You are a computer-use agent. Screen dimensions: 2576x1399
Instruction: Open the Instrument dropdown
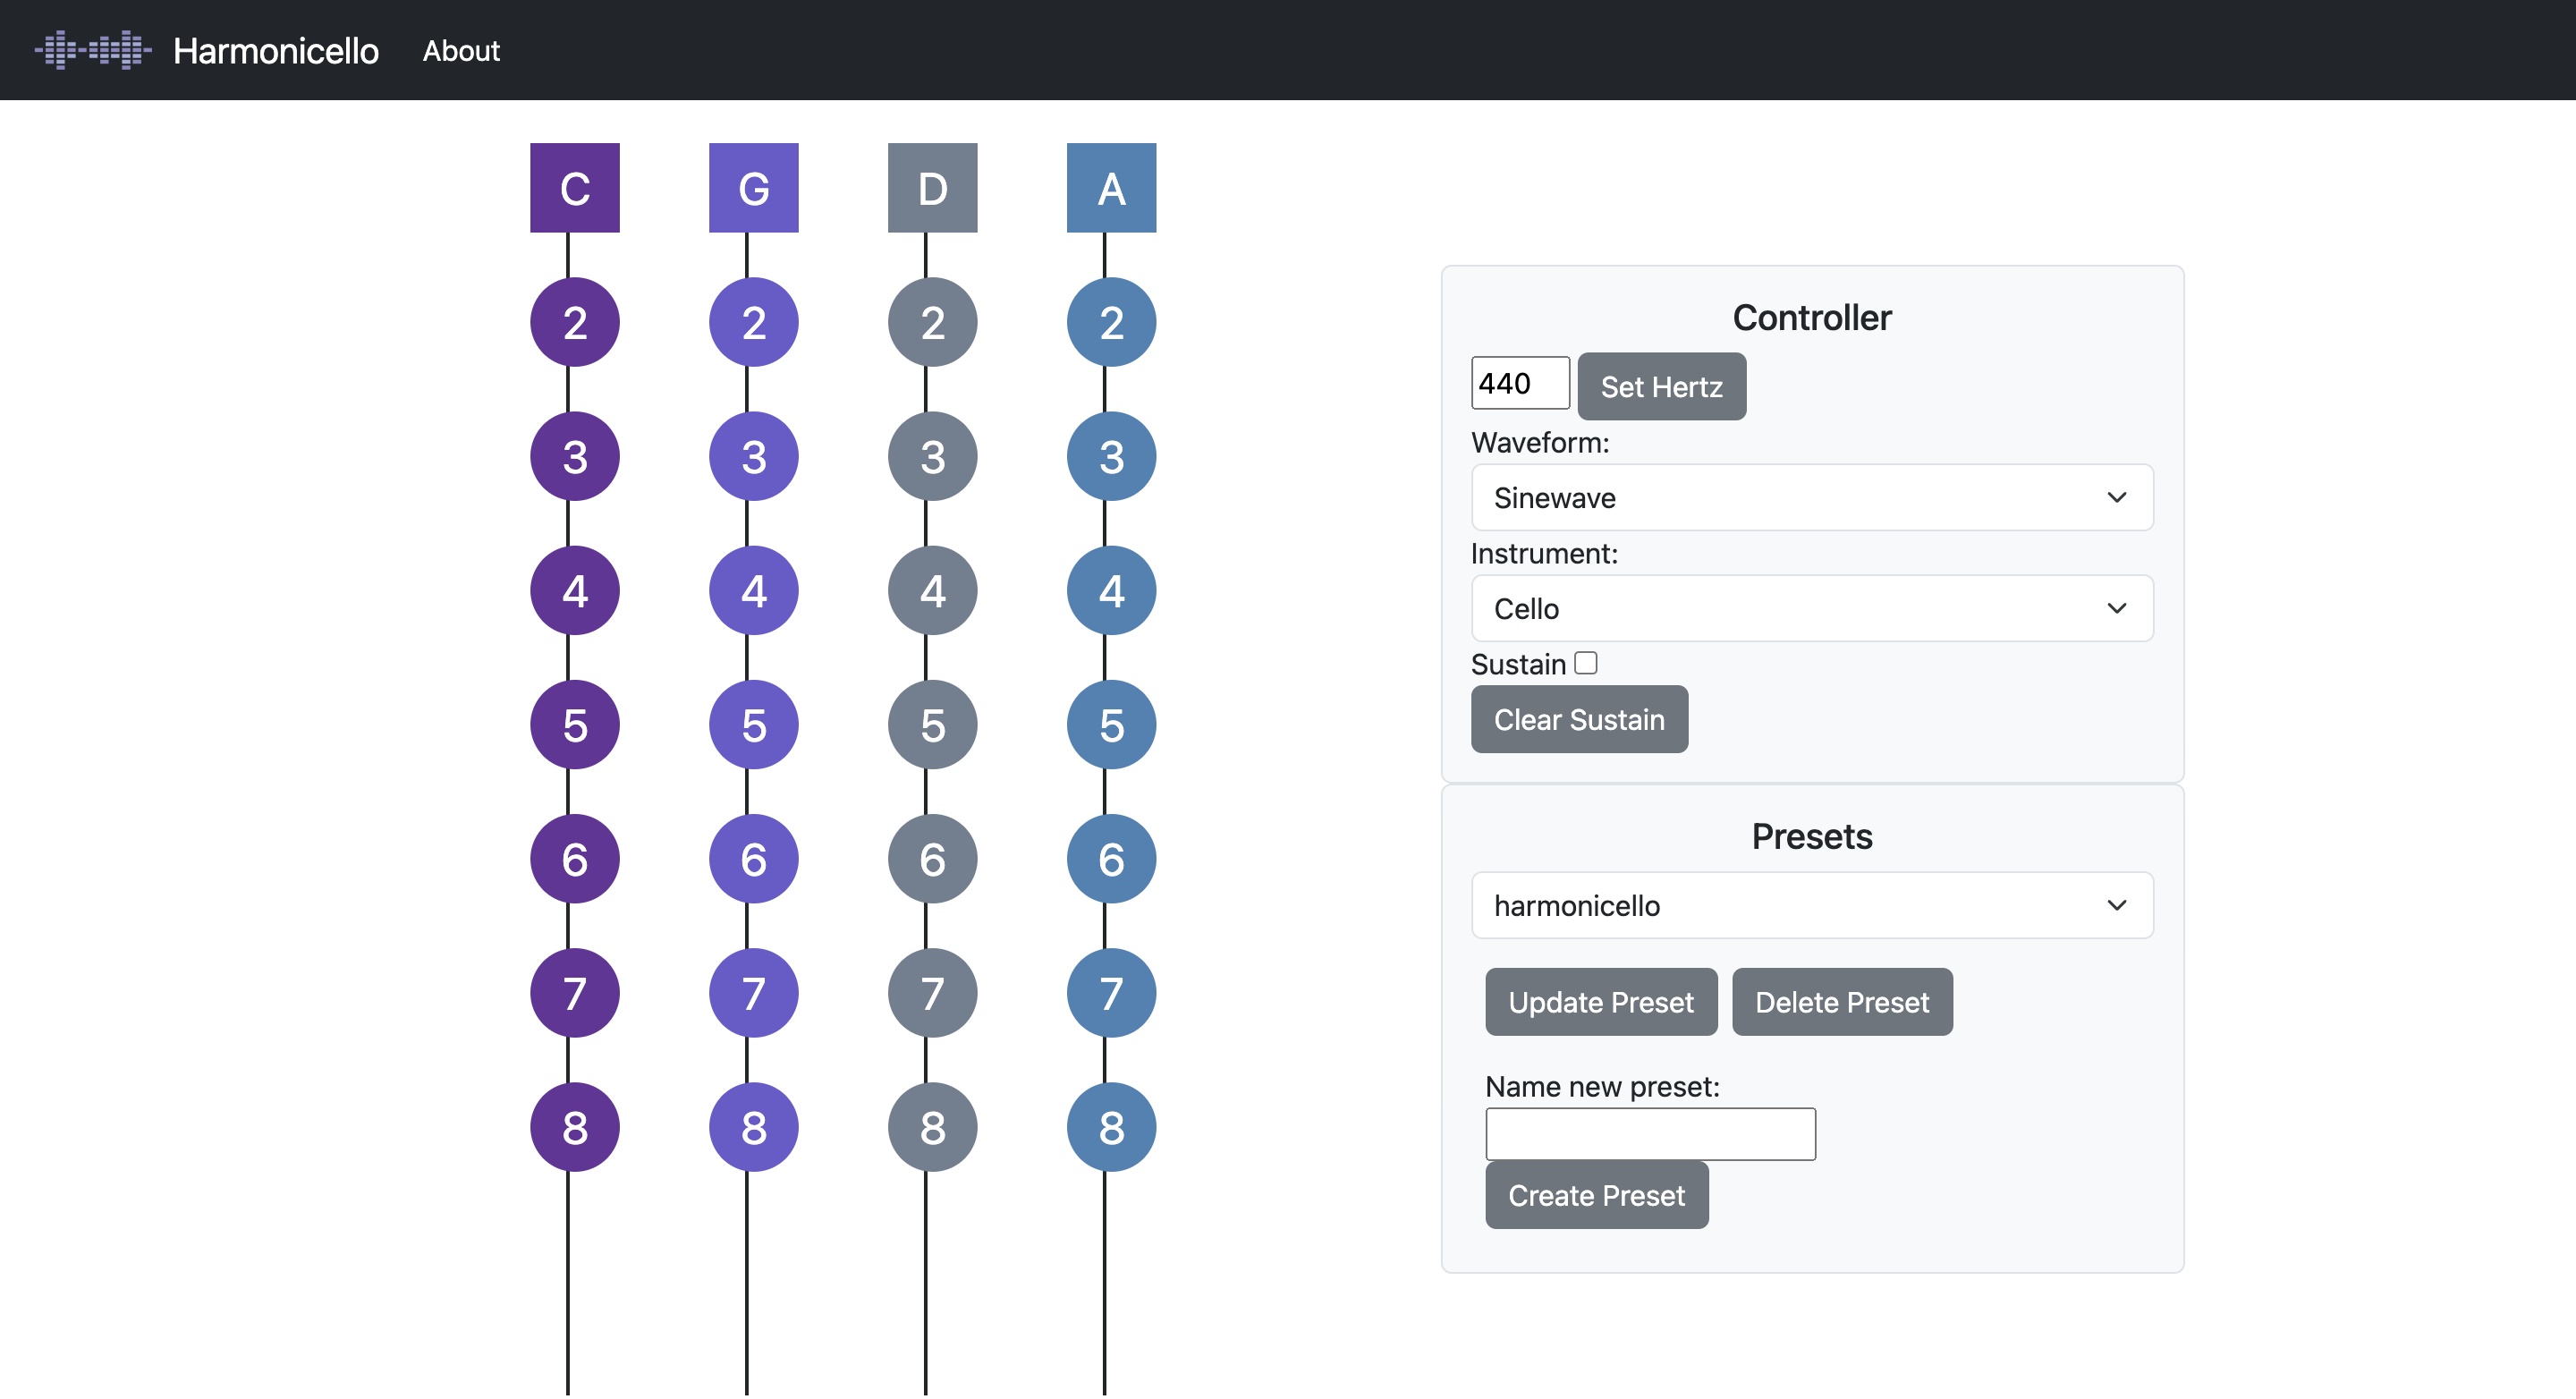tap(1812, 608)
